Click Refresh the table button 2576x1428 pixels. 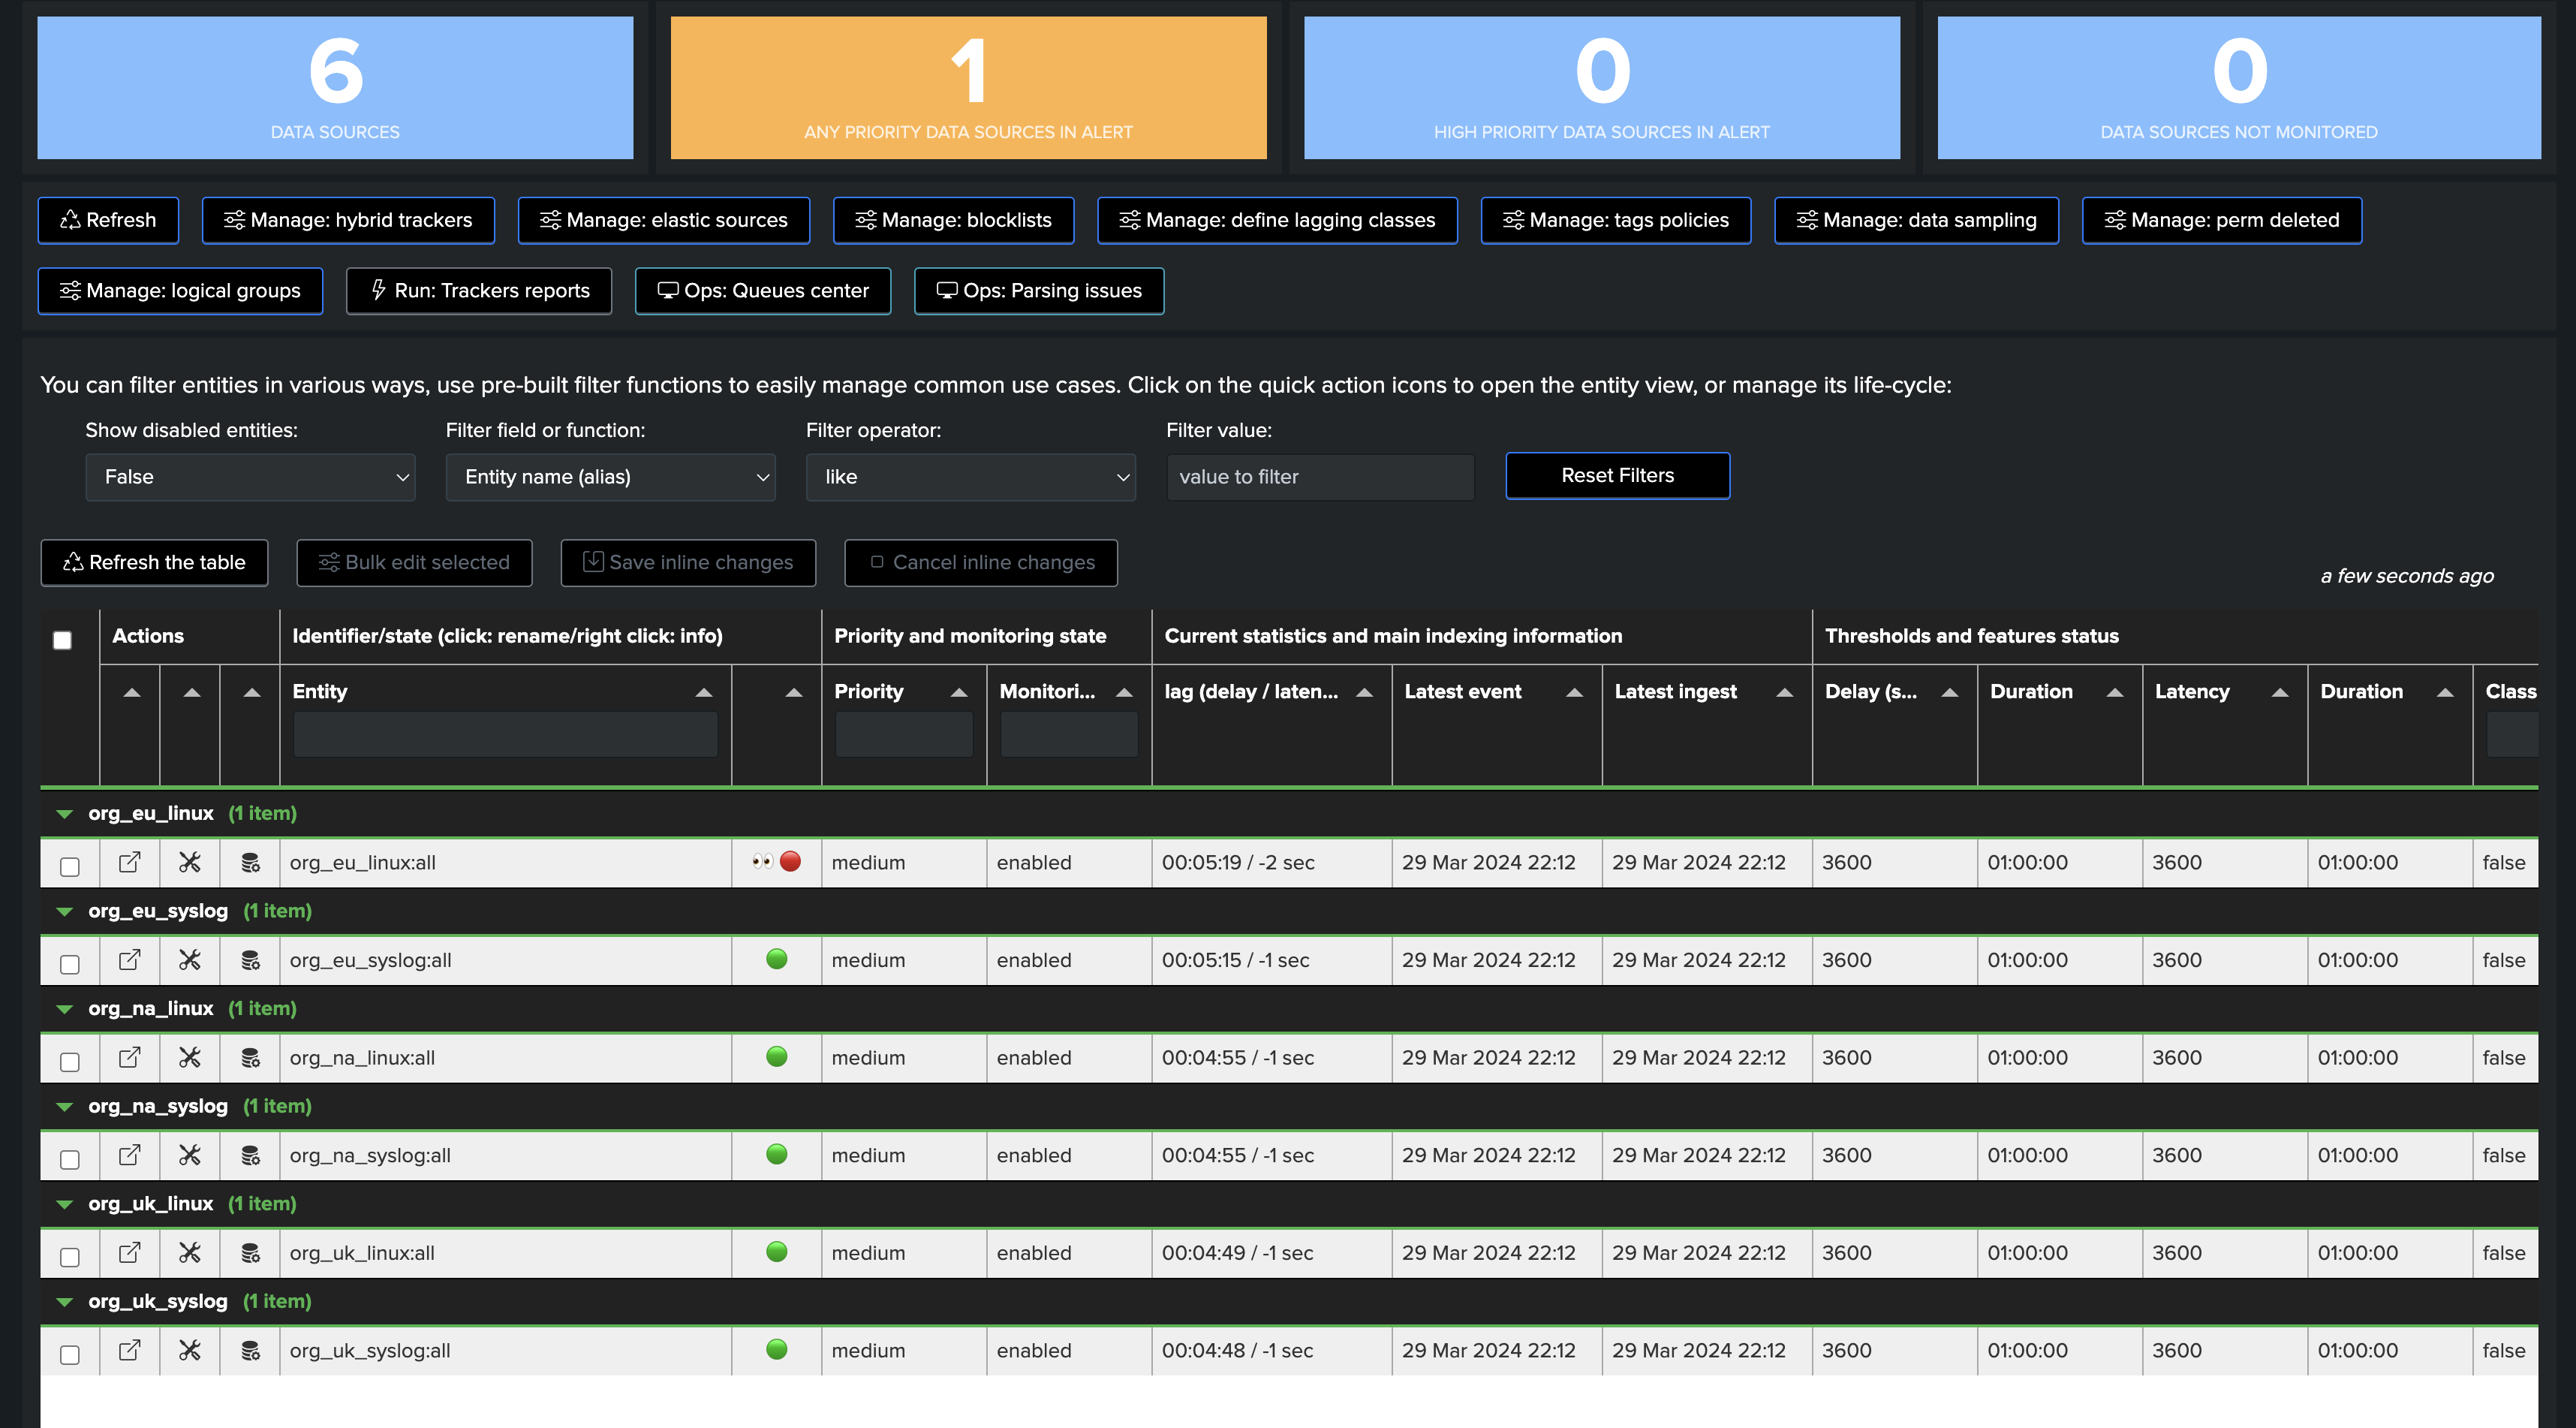pos(154,563)
